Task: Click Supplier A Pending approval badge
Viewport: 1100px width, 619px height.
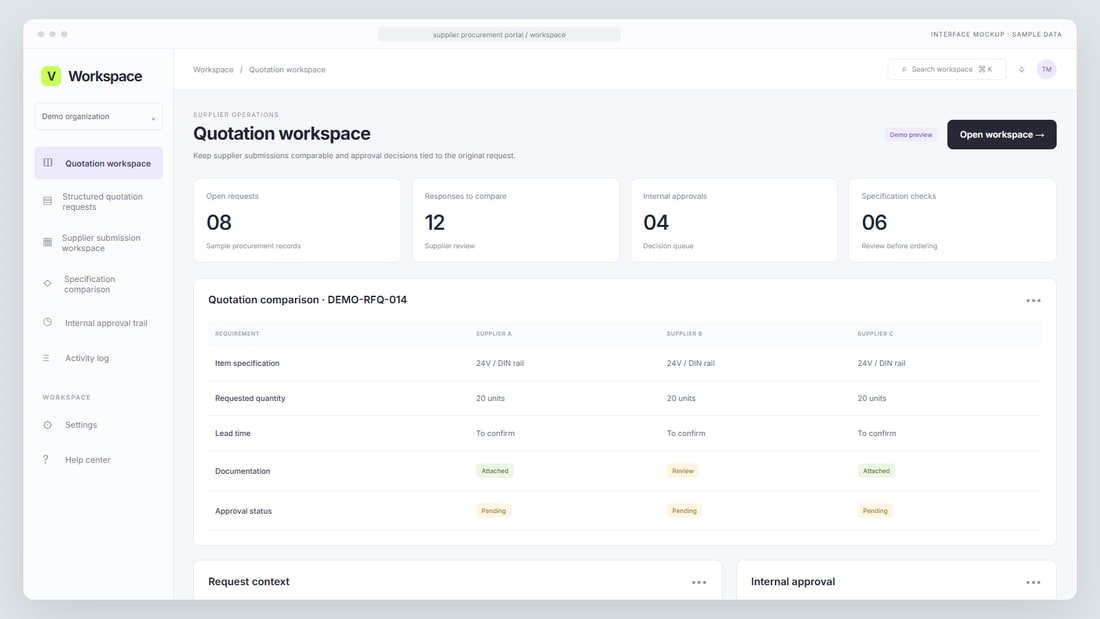Action: (x=493, y=511)
